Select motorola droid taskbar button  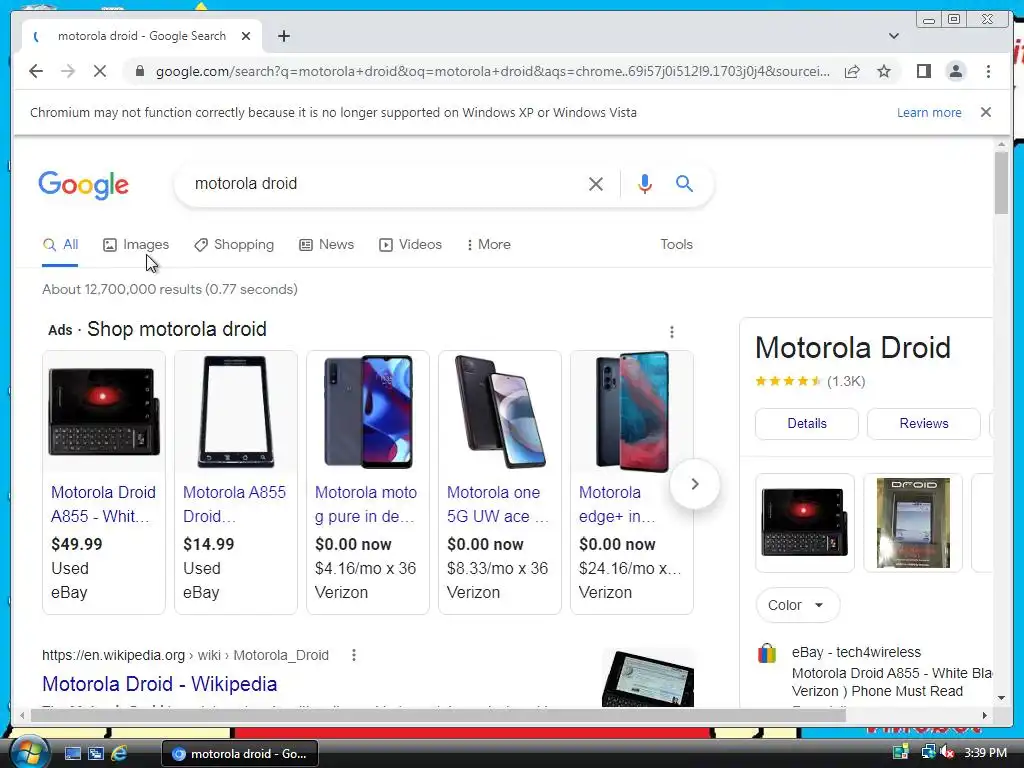[x=240, y=754]
